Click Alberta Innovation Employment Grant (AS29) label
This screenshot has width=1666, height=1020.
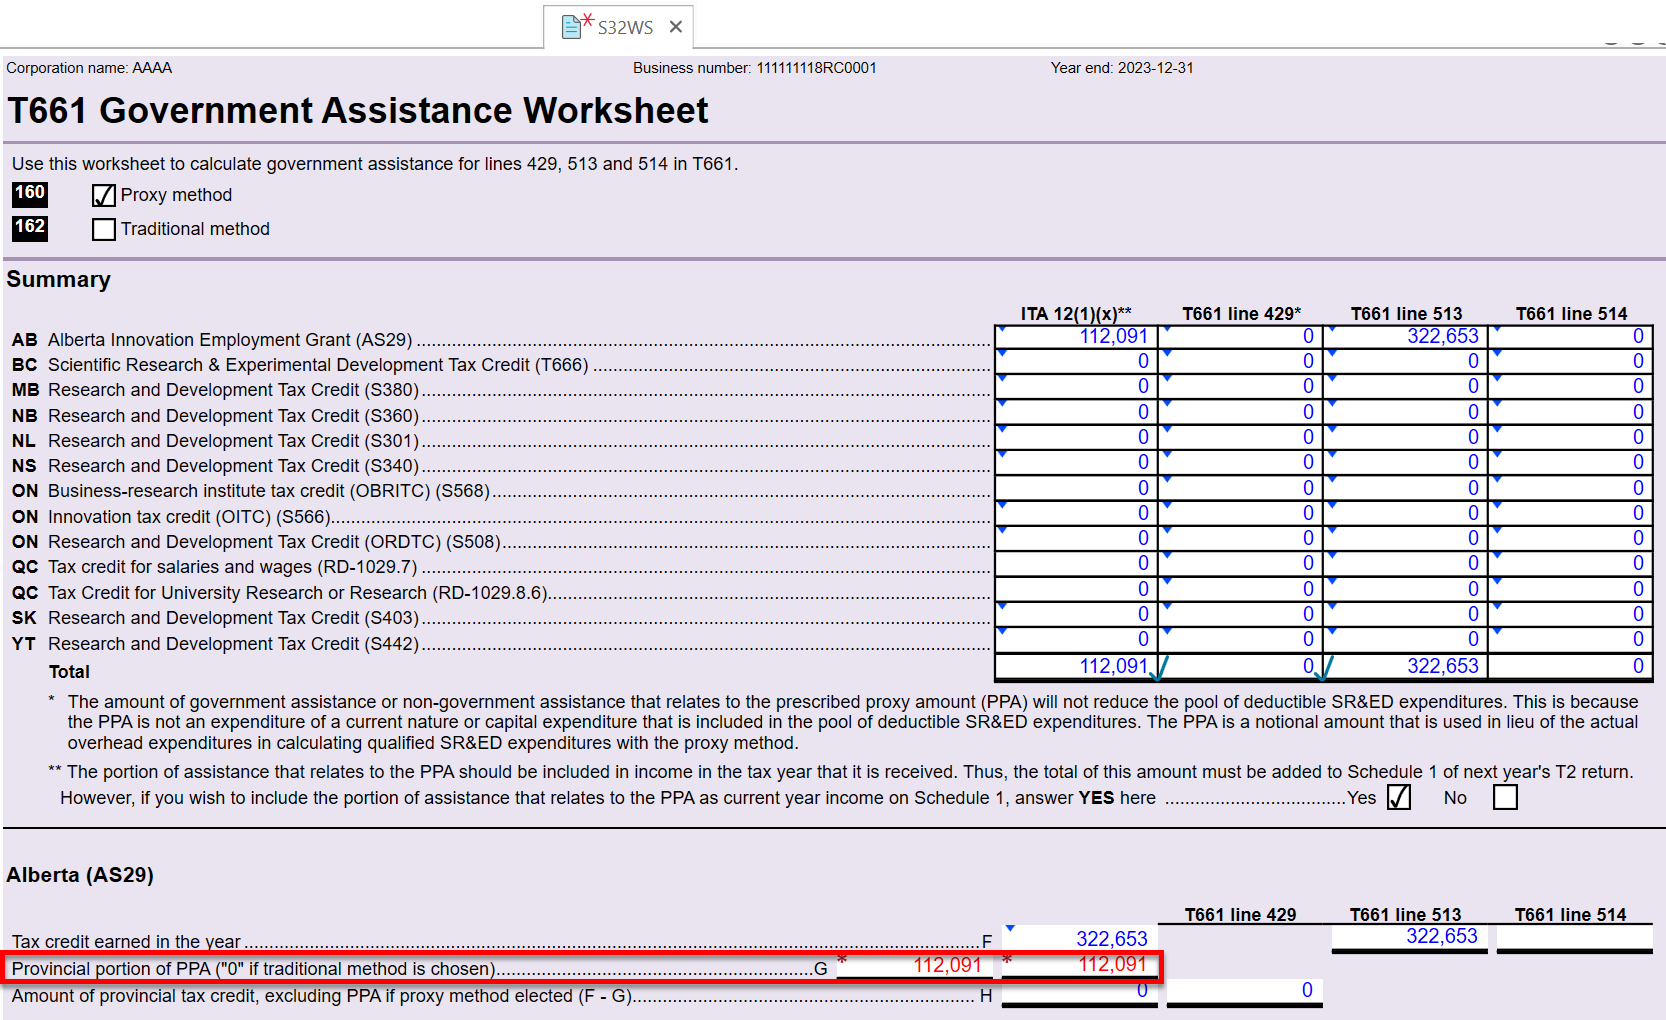click(x=230, y=340)
